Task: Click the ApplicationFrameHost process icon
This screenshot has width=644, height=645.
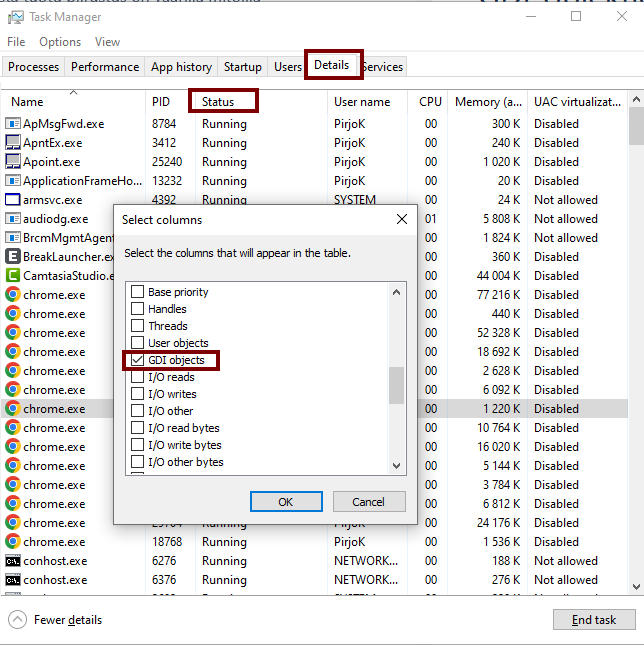Action: (13, 181)
